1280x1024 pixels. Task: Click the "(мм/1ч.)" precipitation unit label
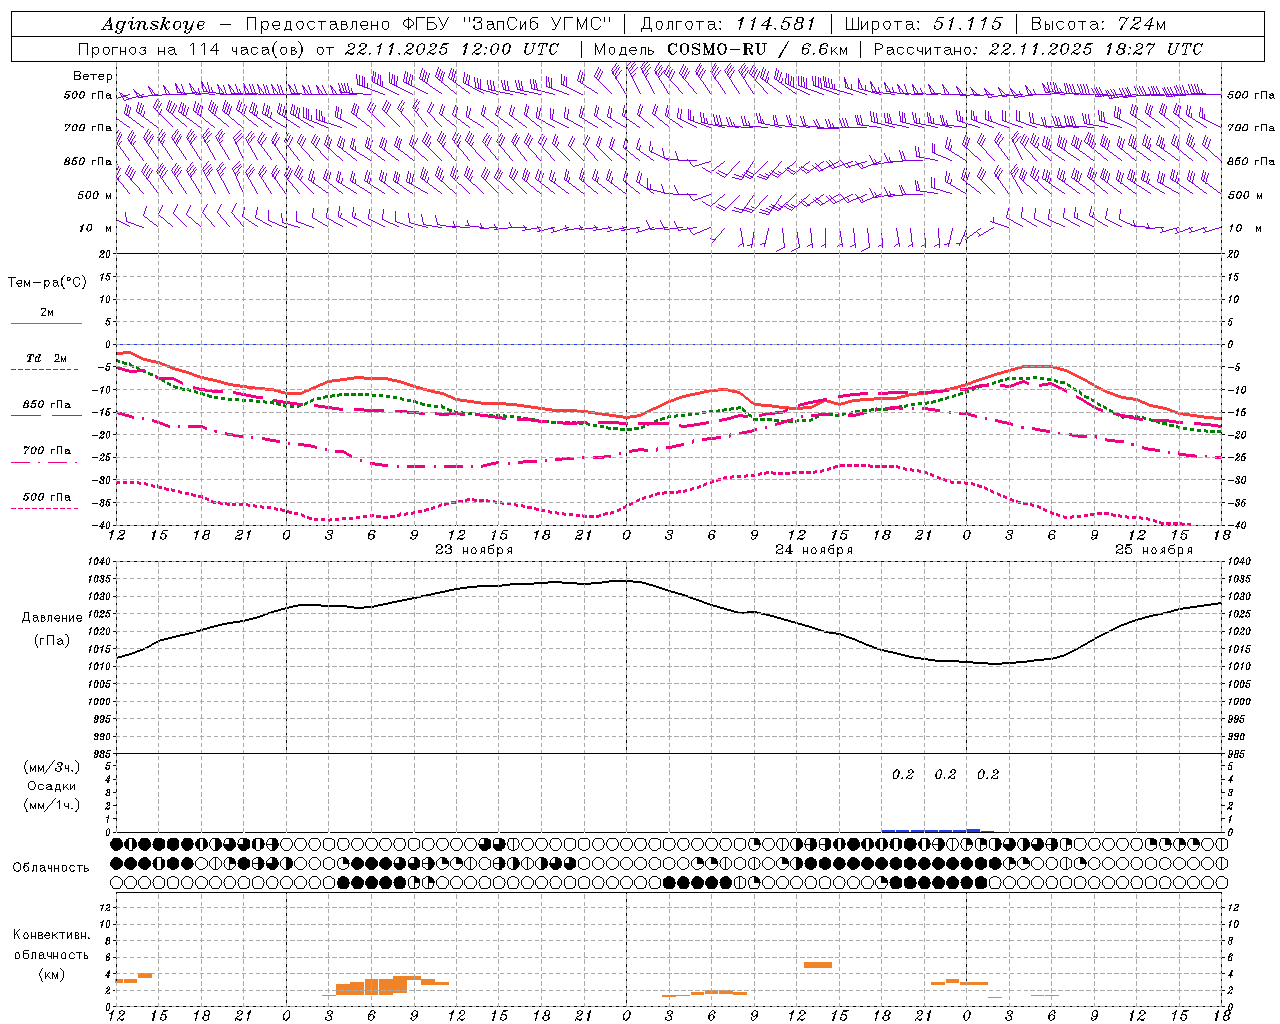52,805
